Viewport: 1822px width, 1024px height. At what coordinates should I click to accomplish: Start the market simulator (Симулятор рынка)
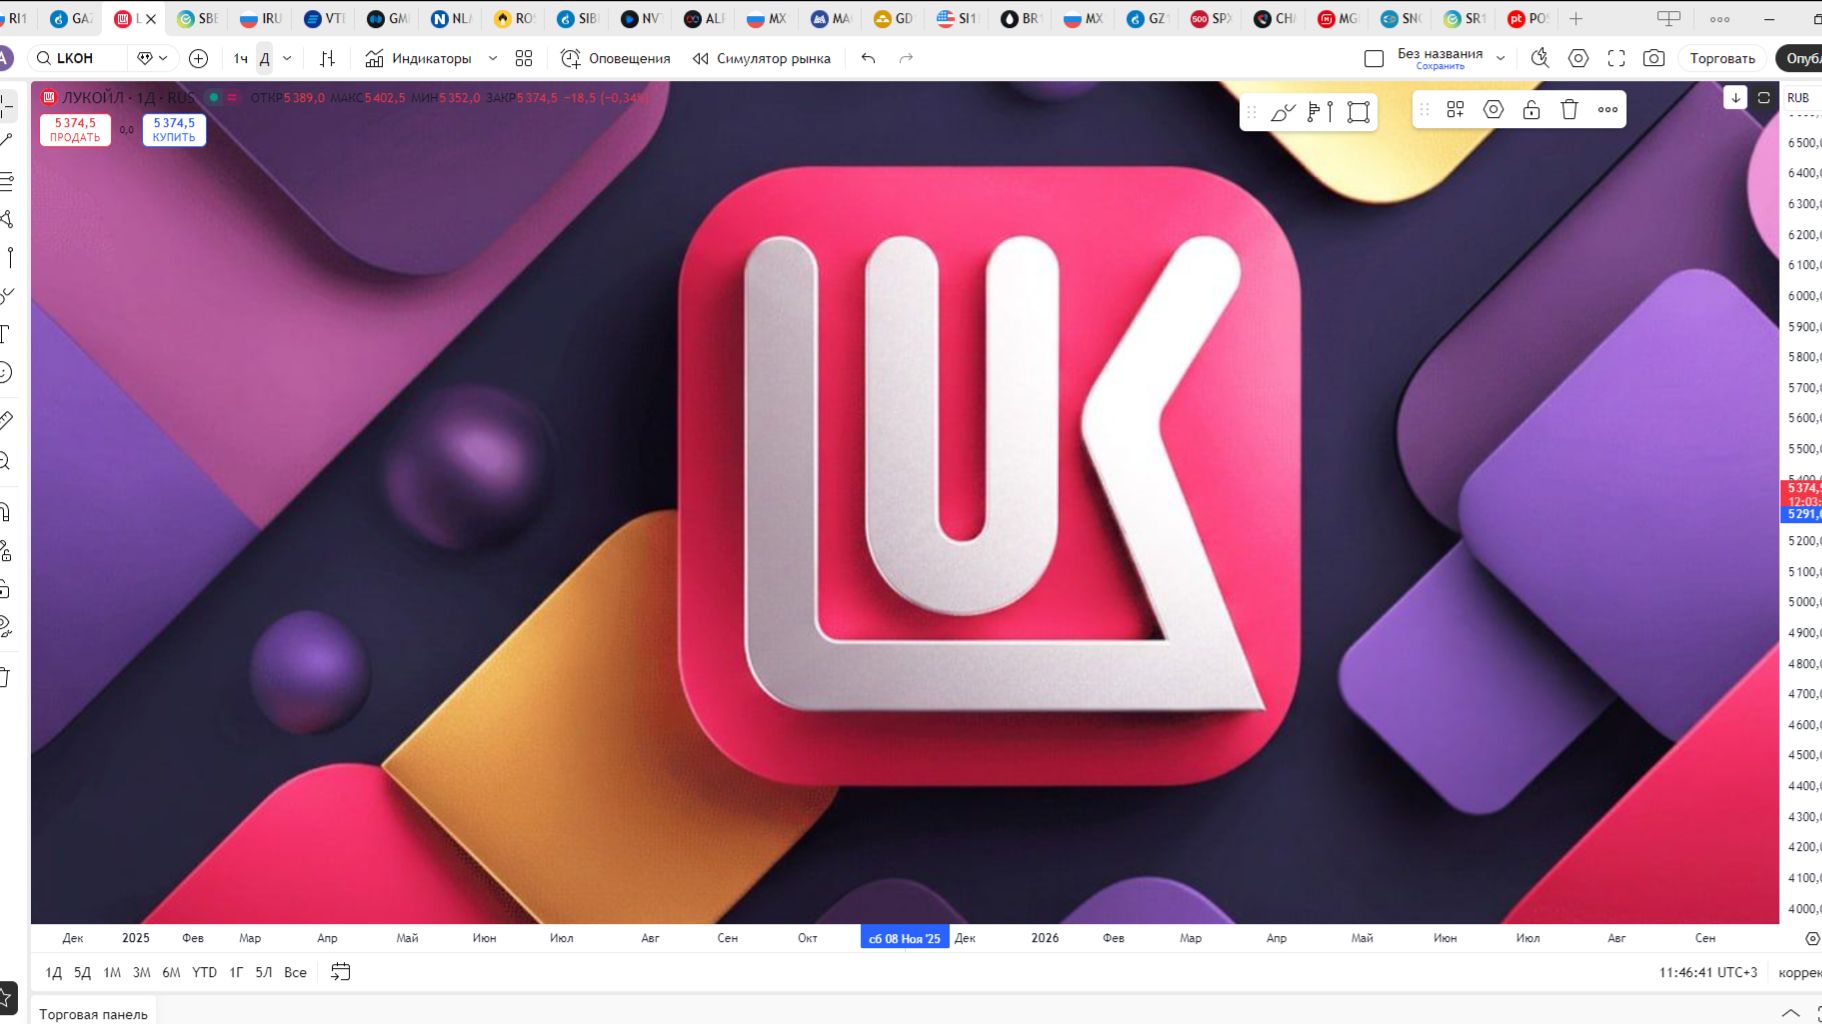[x=762, y=58]
